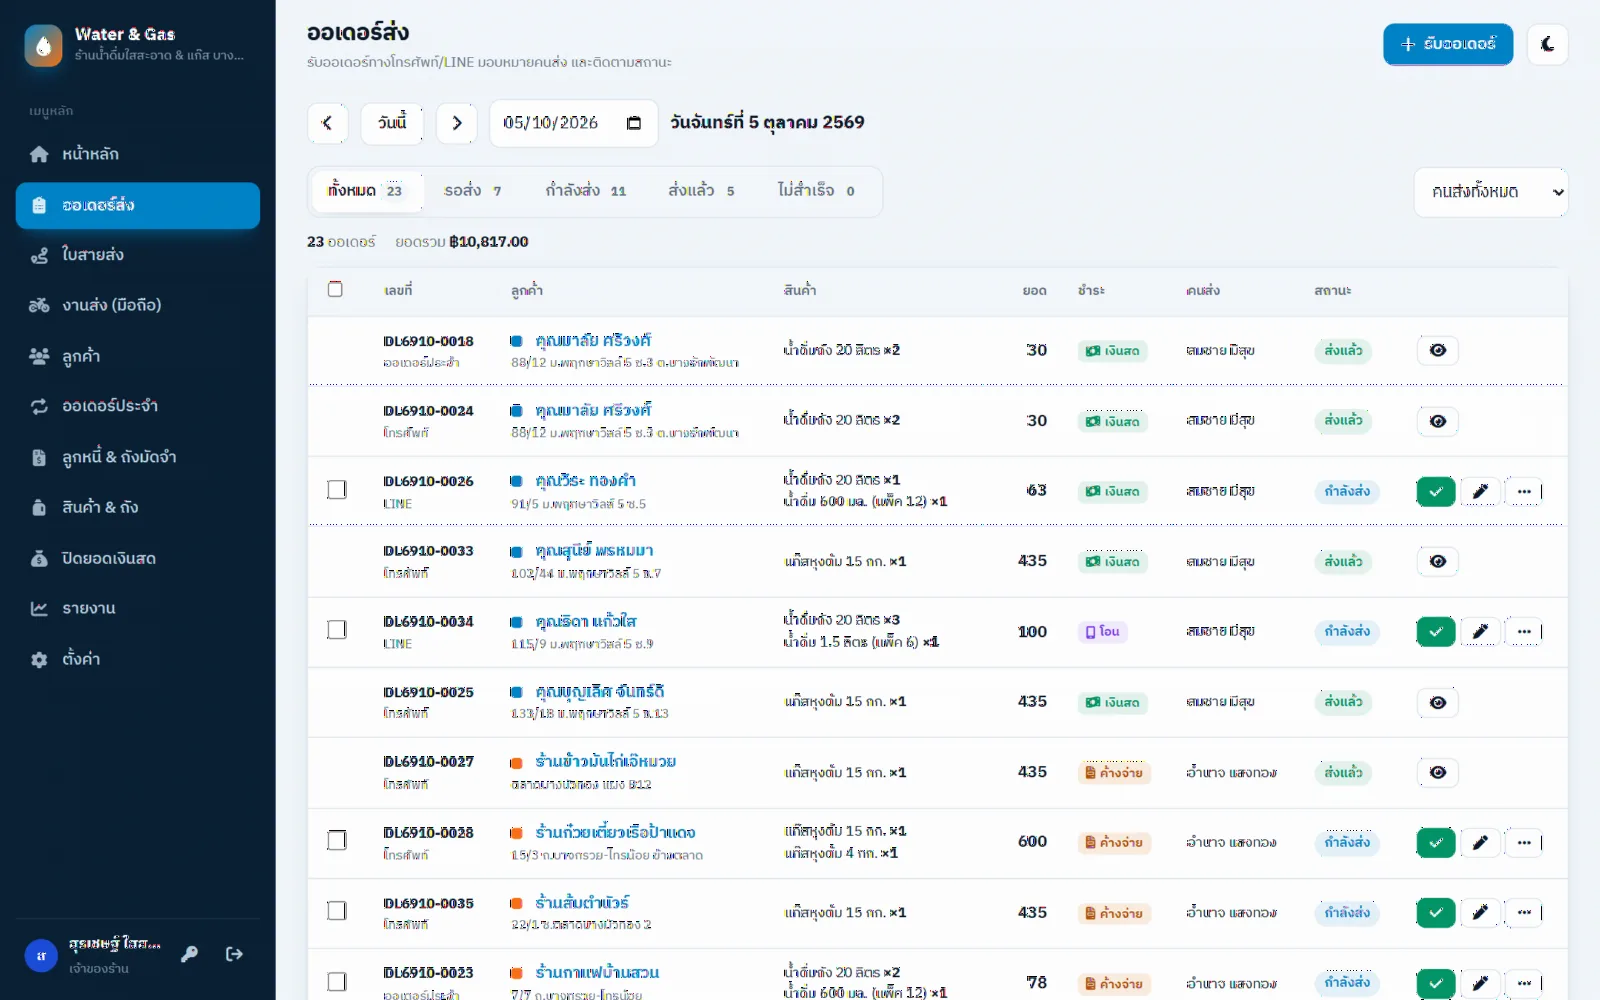Check the box for order DL6910-0028
The width and height of the screenshot is (1600, 1000).
(337, 840)
